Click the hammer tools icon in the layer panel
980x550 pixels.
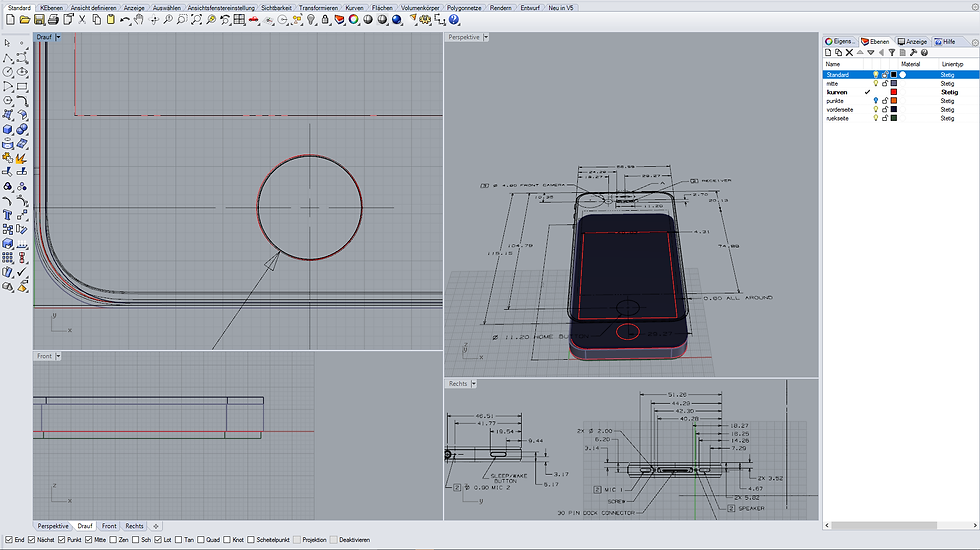tap(913, 52)
